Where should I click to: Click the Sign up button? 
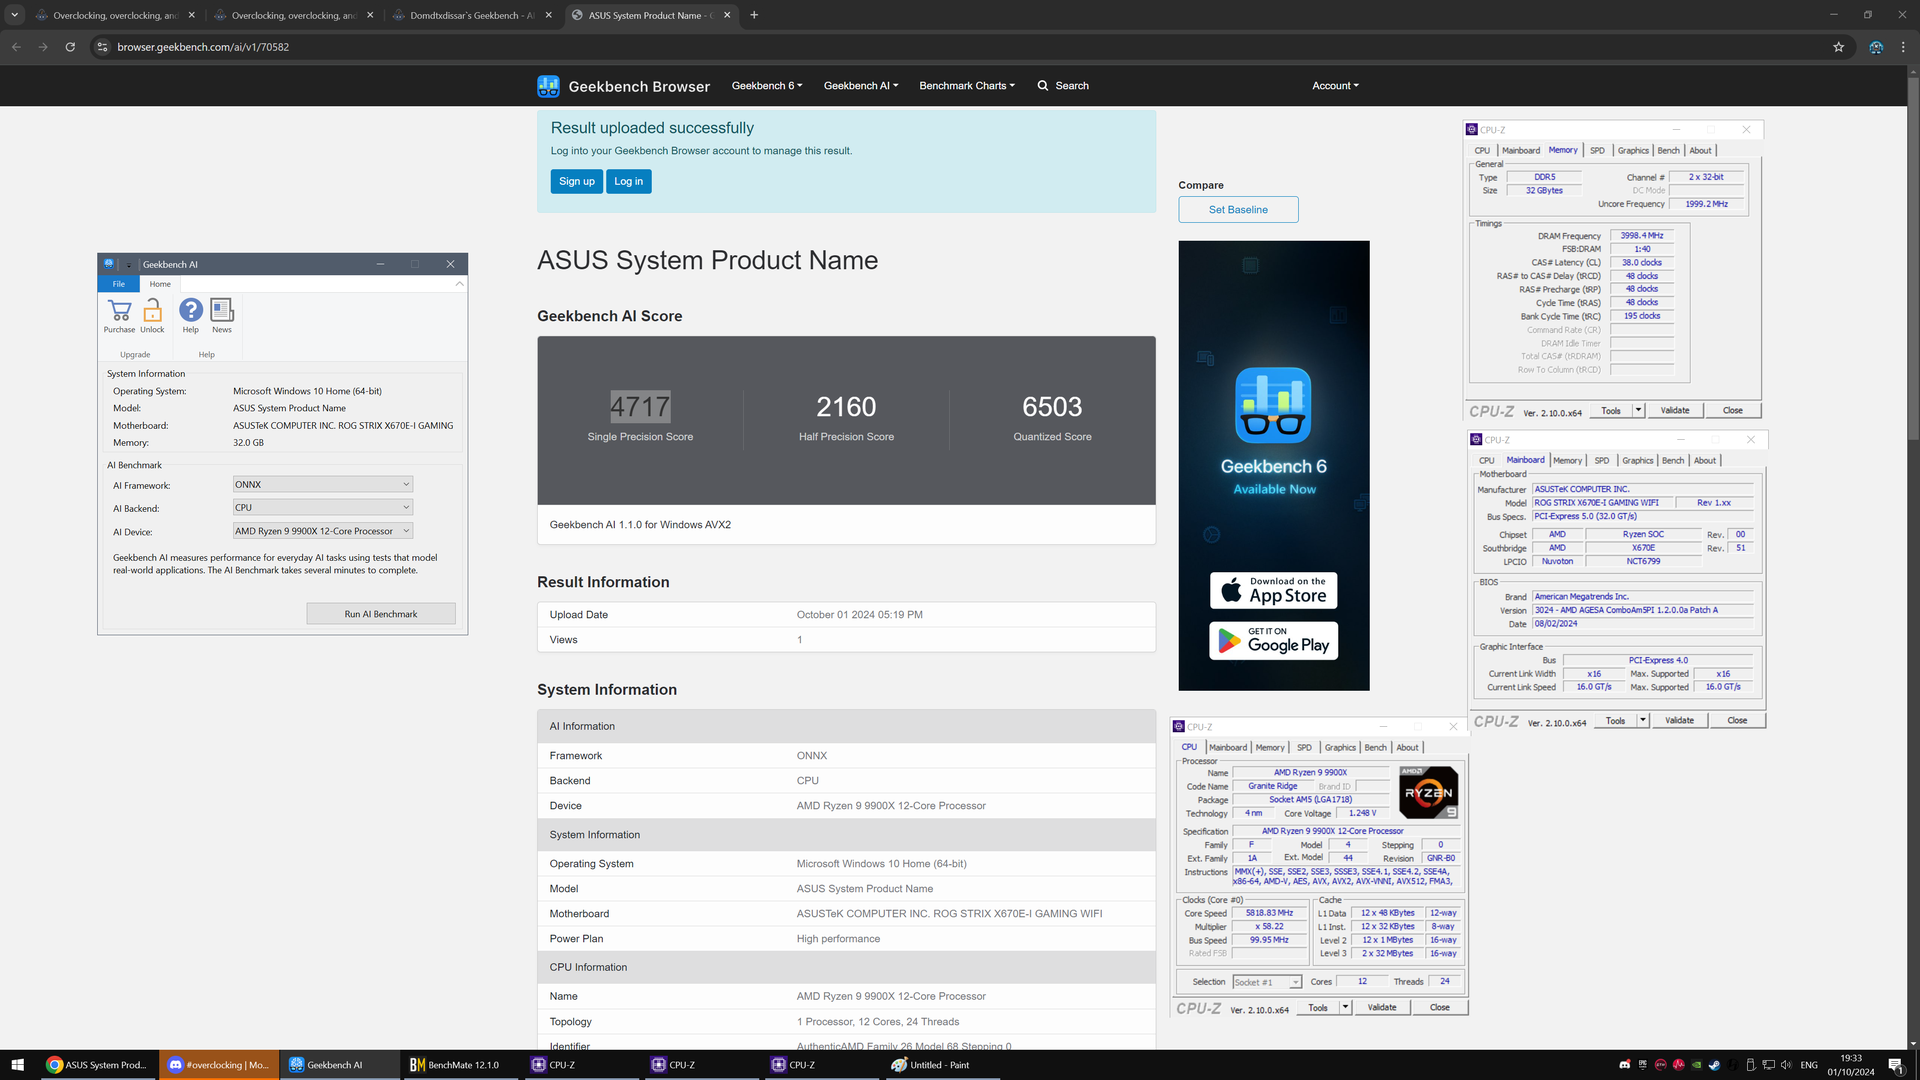576,181
